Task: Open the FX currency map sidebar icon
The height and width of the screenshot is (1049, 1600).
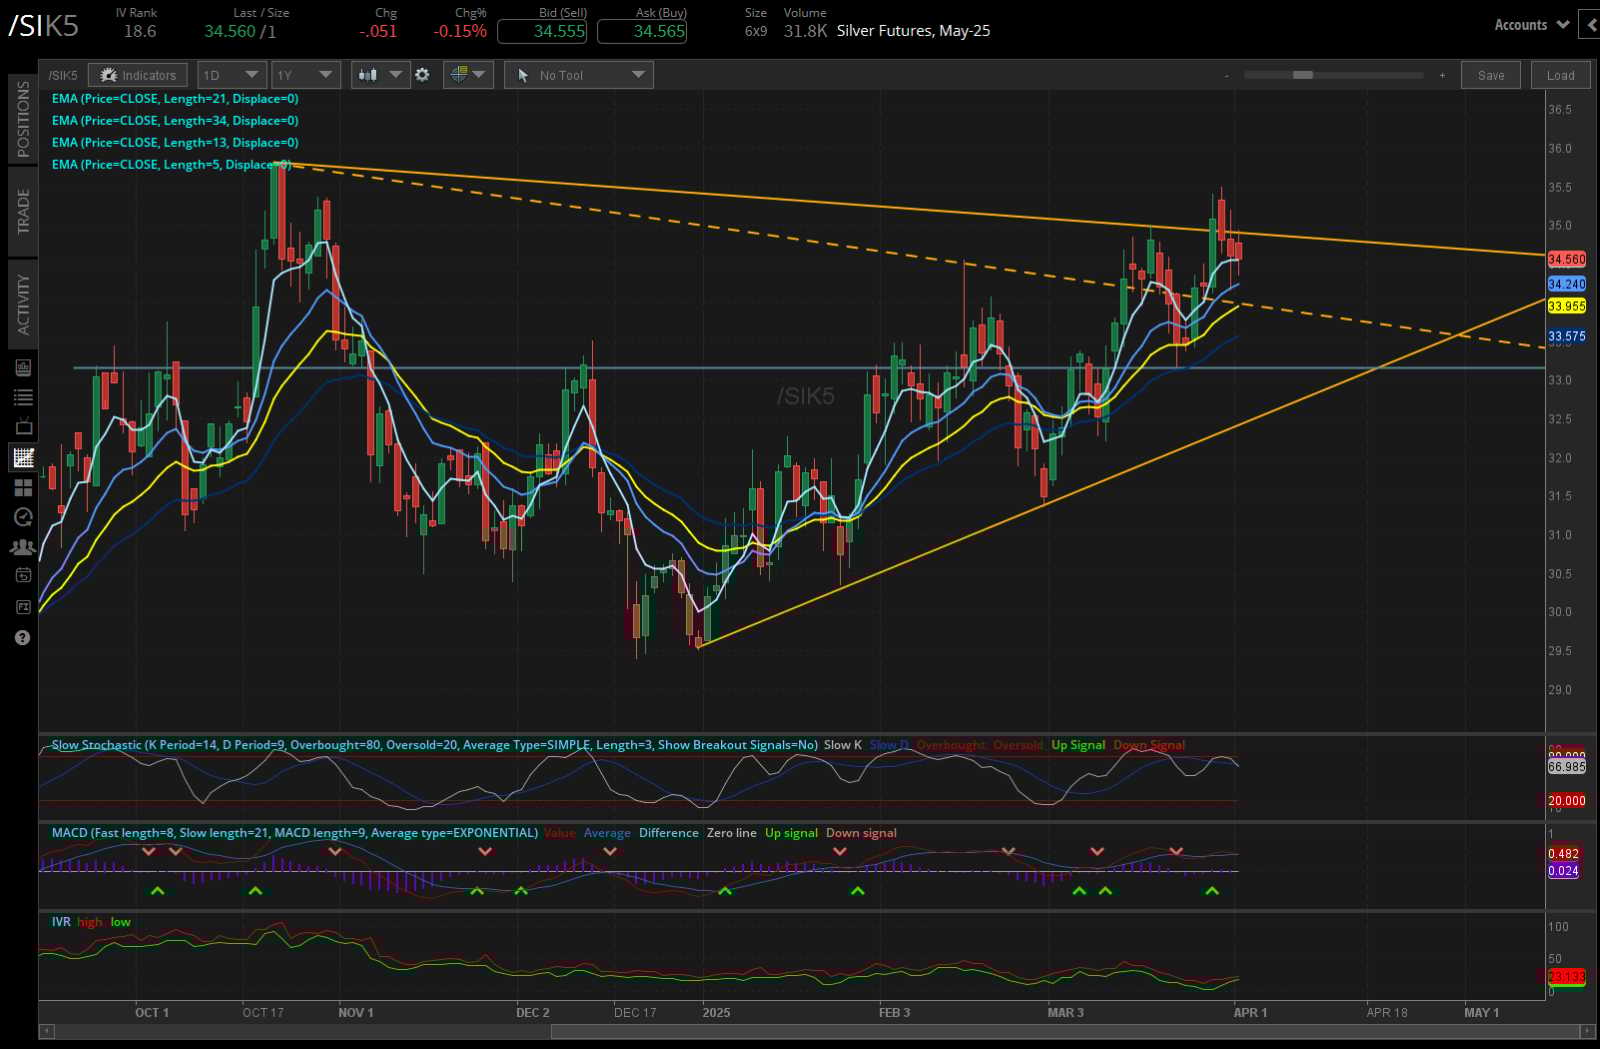Action: 23,606
